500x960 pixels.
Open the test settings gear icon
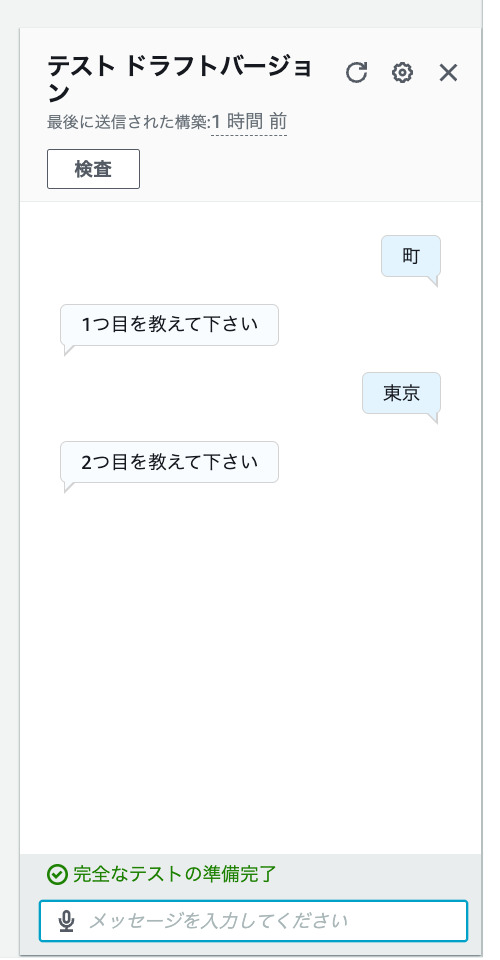click(x=402, y=73)
